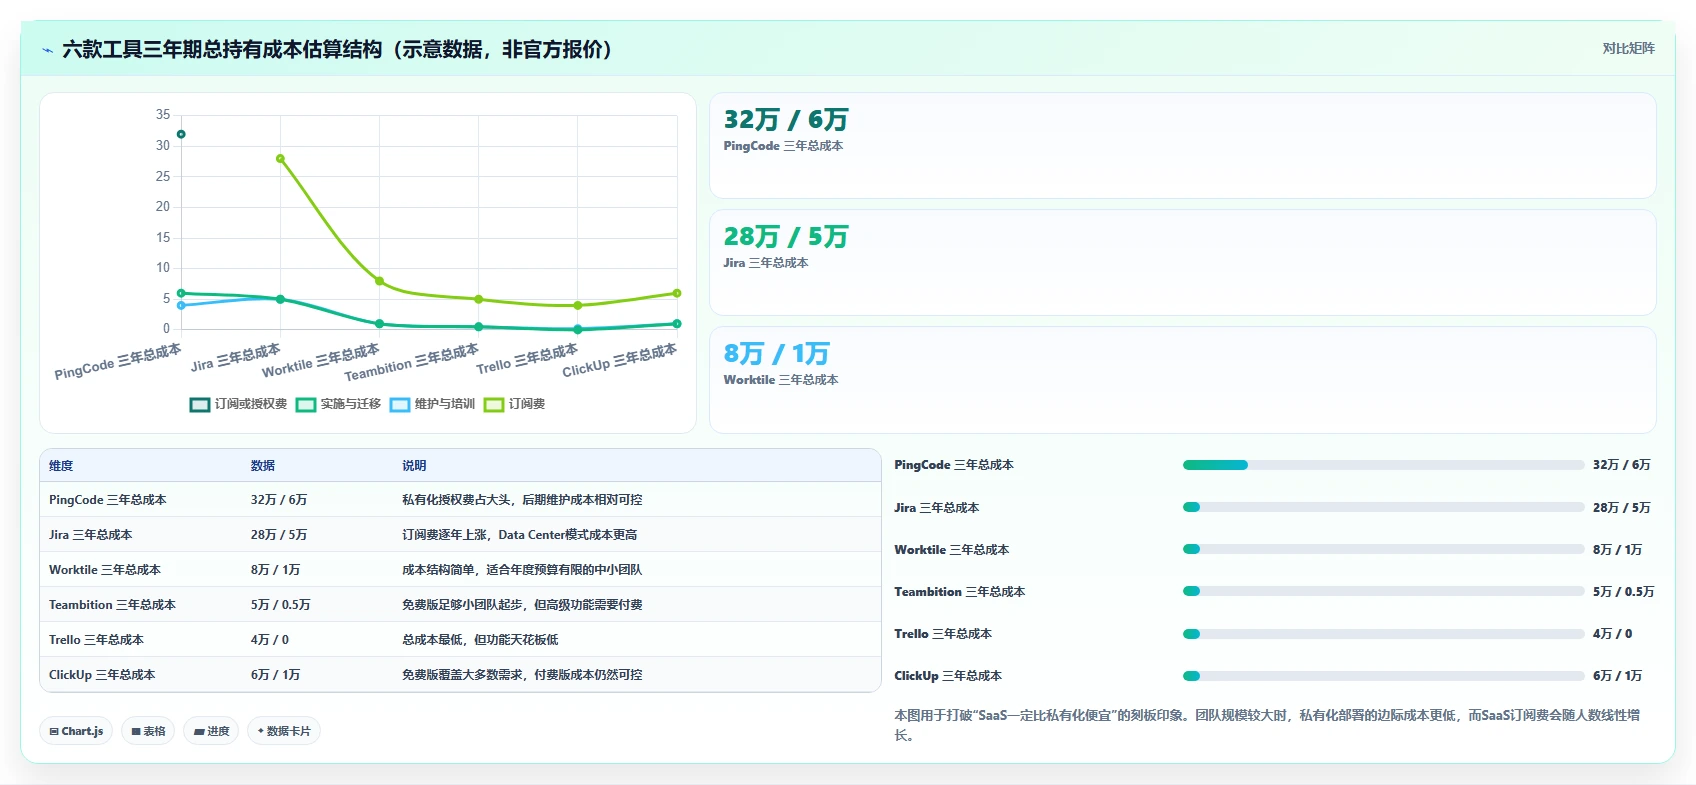Click progress value 5万 / 0.5万
1696x785 pixels.
coord(1623,592)
